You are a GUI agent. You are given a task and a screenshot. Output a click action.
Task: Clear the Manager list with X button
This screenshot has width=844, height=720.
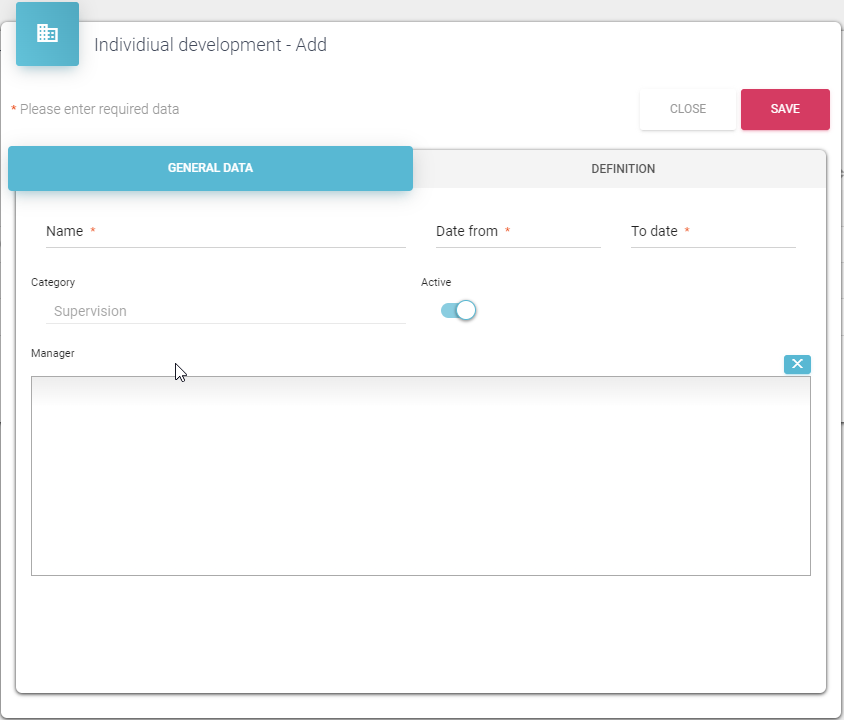coord(797,364)
